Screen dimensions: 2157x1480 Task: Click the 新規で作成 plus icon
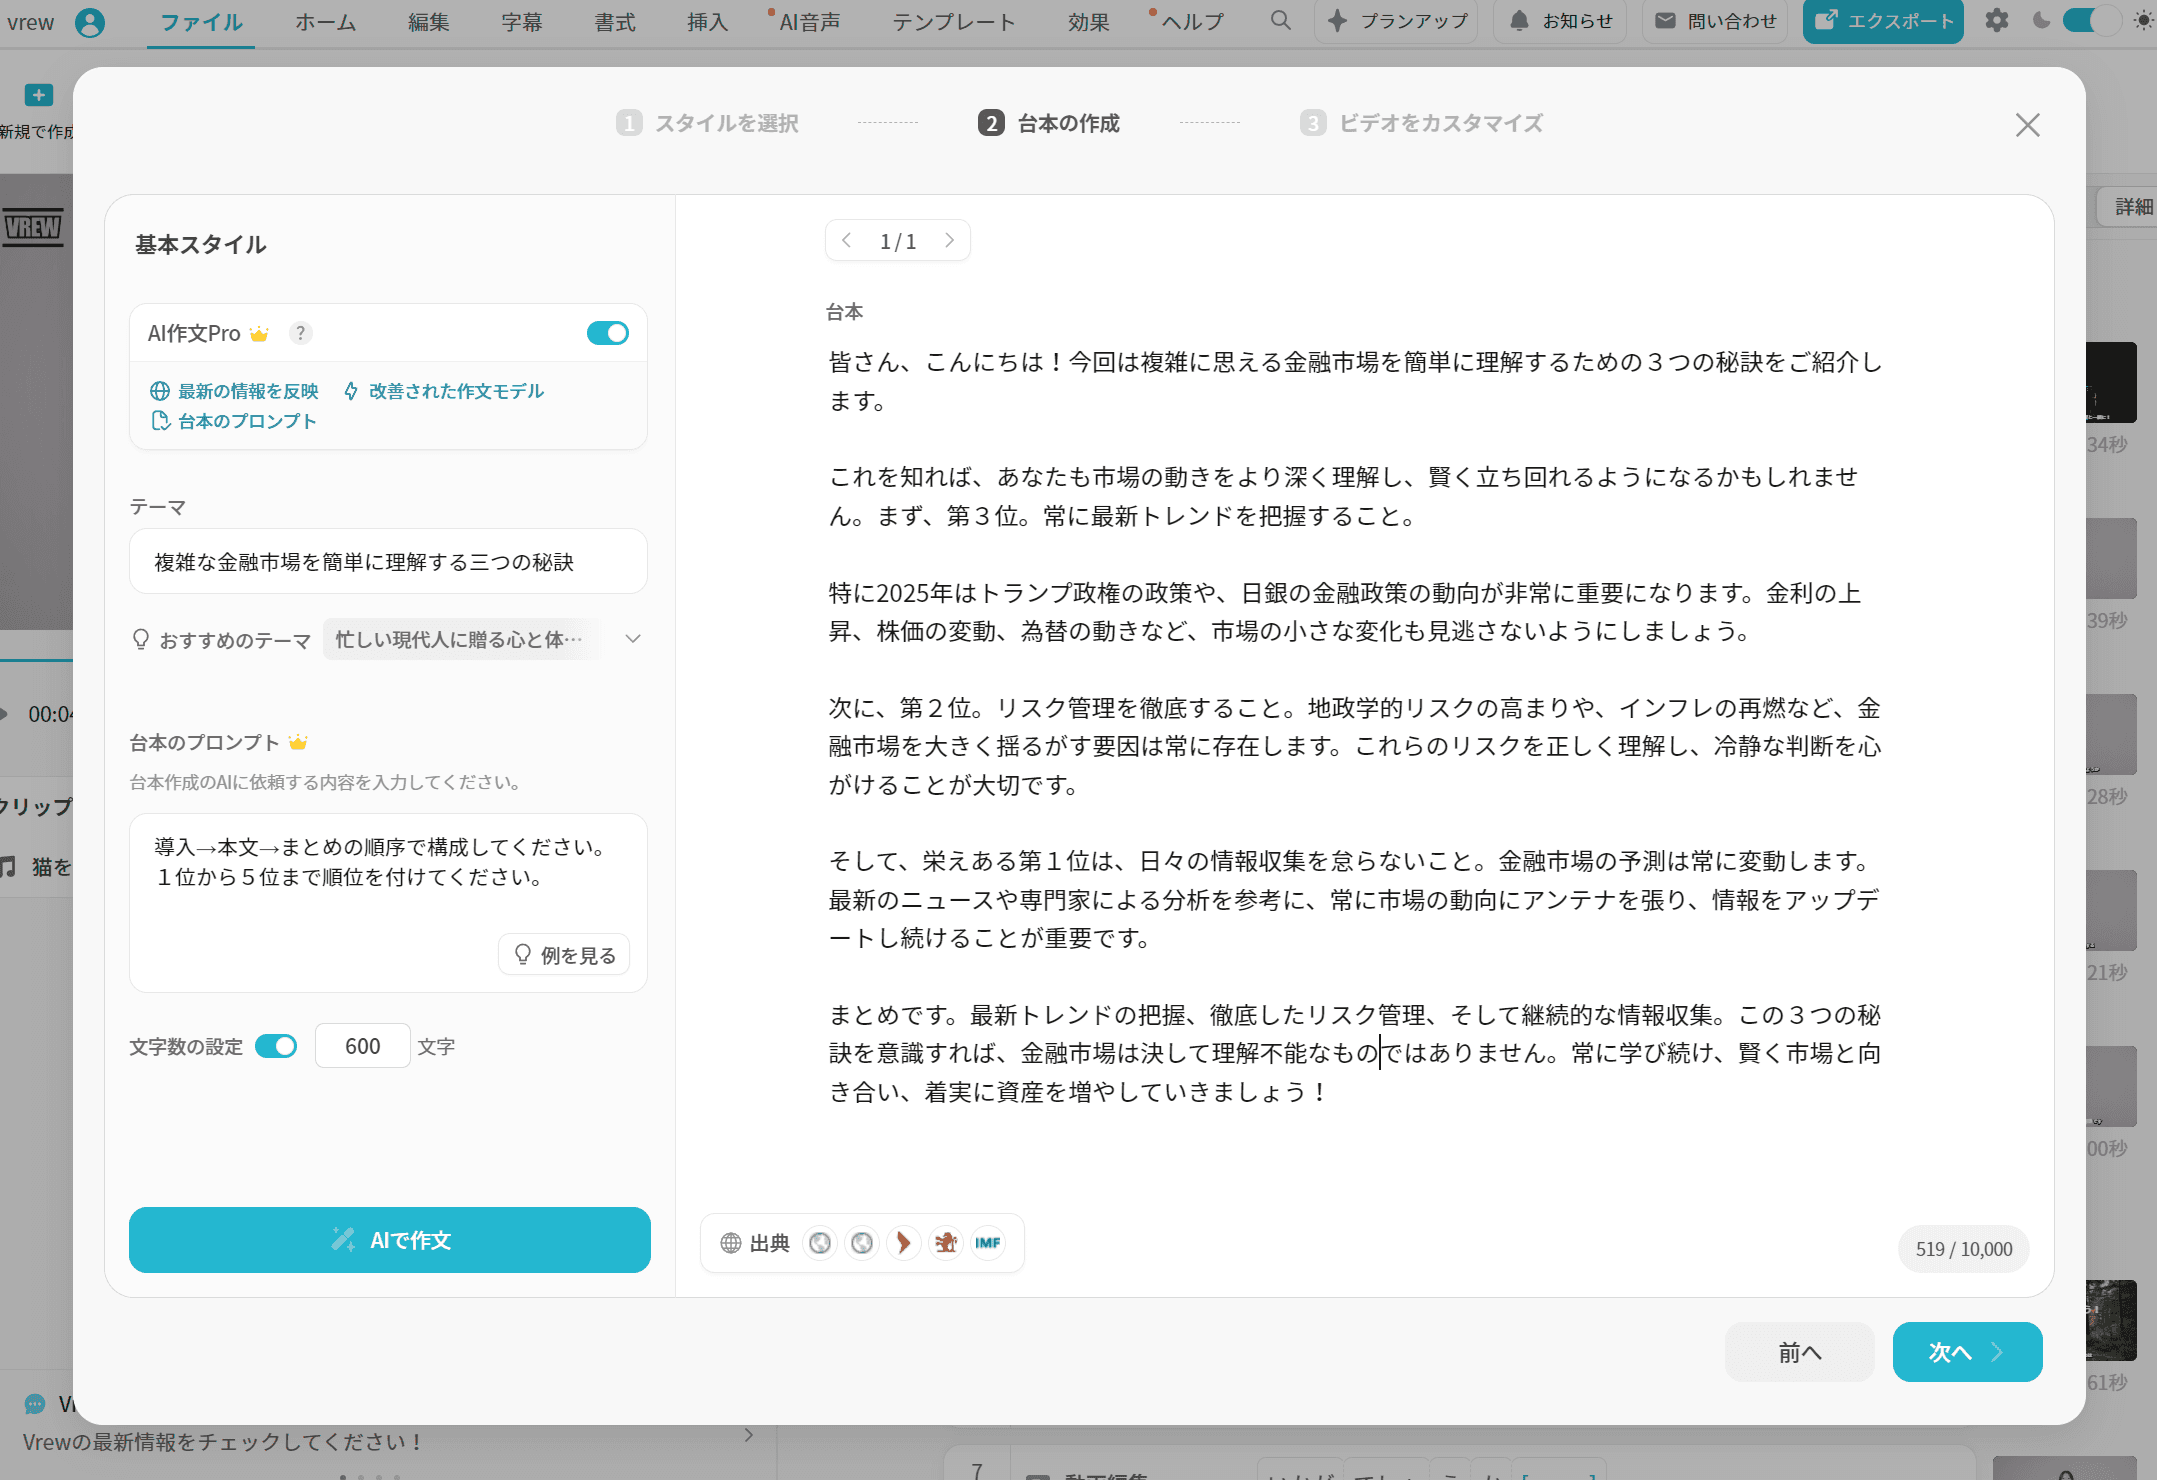pos(38,95)
